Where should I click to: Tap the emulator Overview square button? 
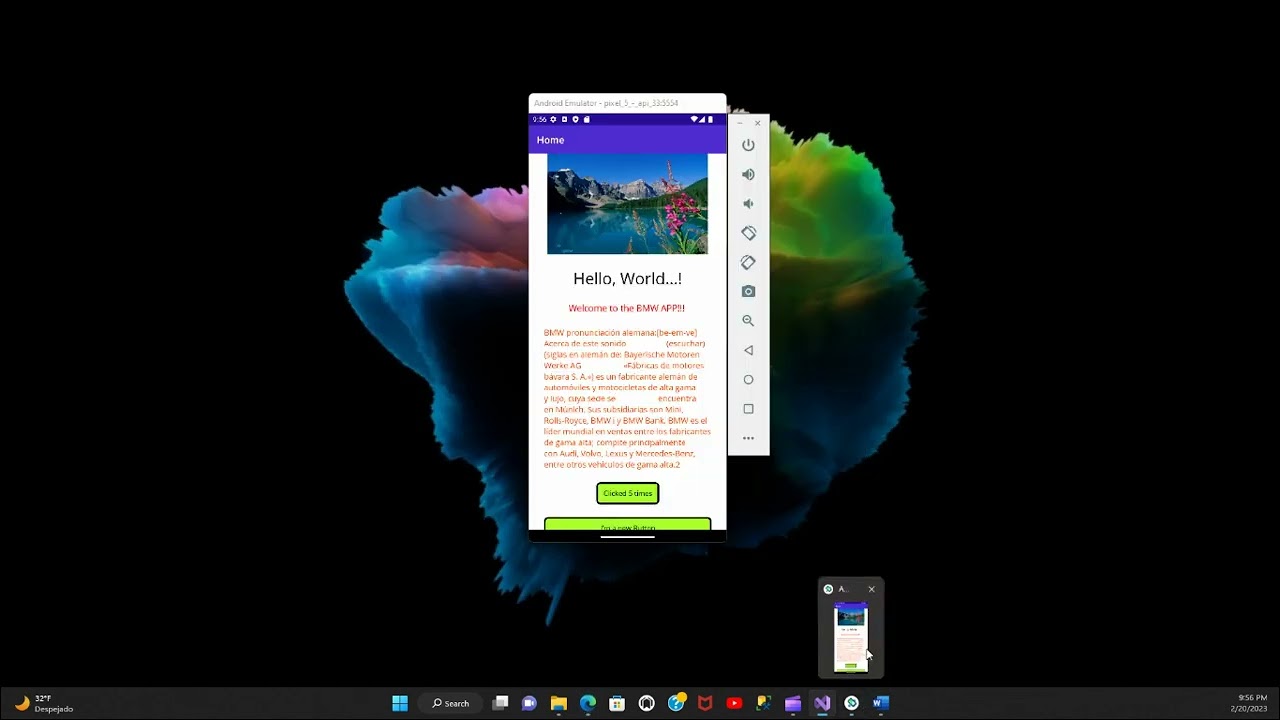(748, 409)
